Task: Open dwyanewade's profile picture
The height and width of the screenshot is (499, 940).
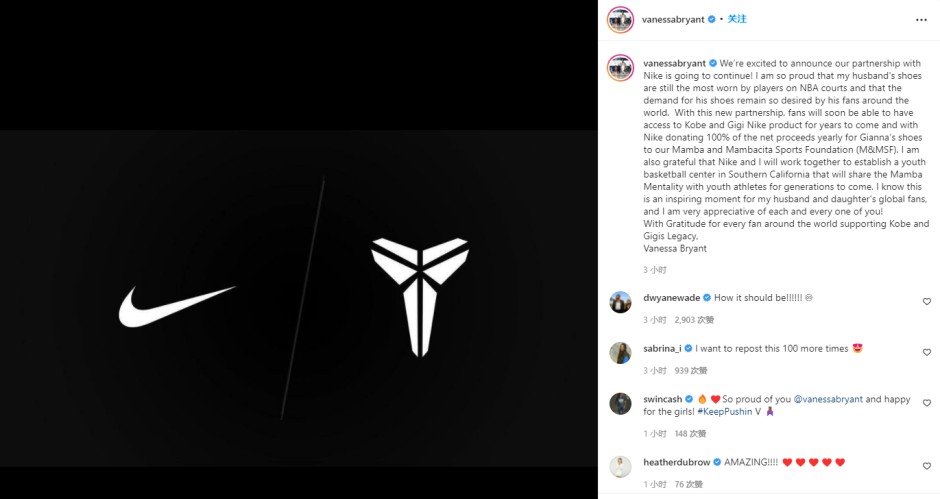Action: (621, 301)
